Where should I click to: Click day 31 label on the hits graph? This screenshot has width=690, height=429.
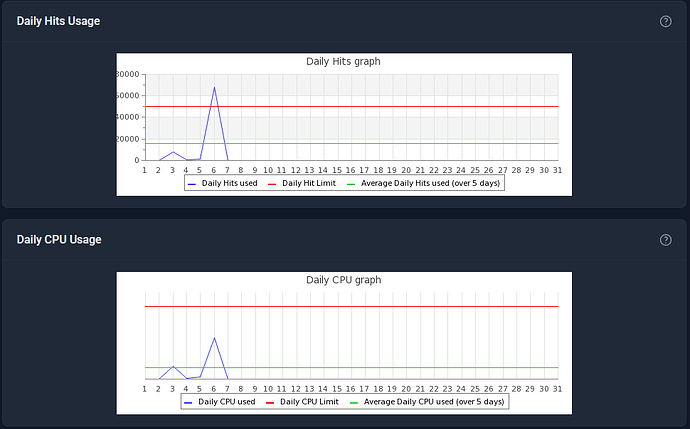click(558, 170)
